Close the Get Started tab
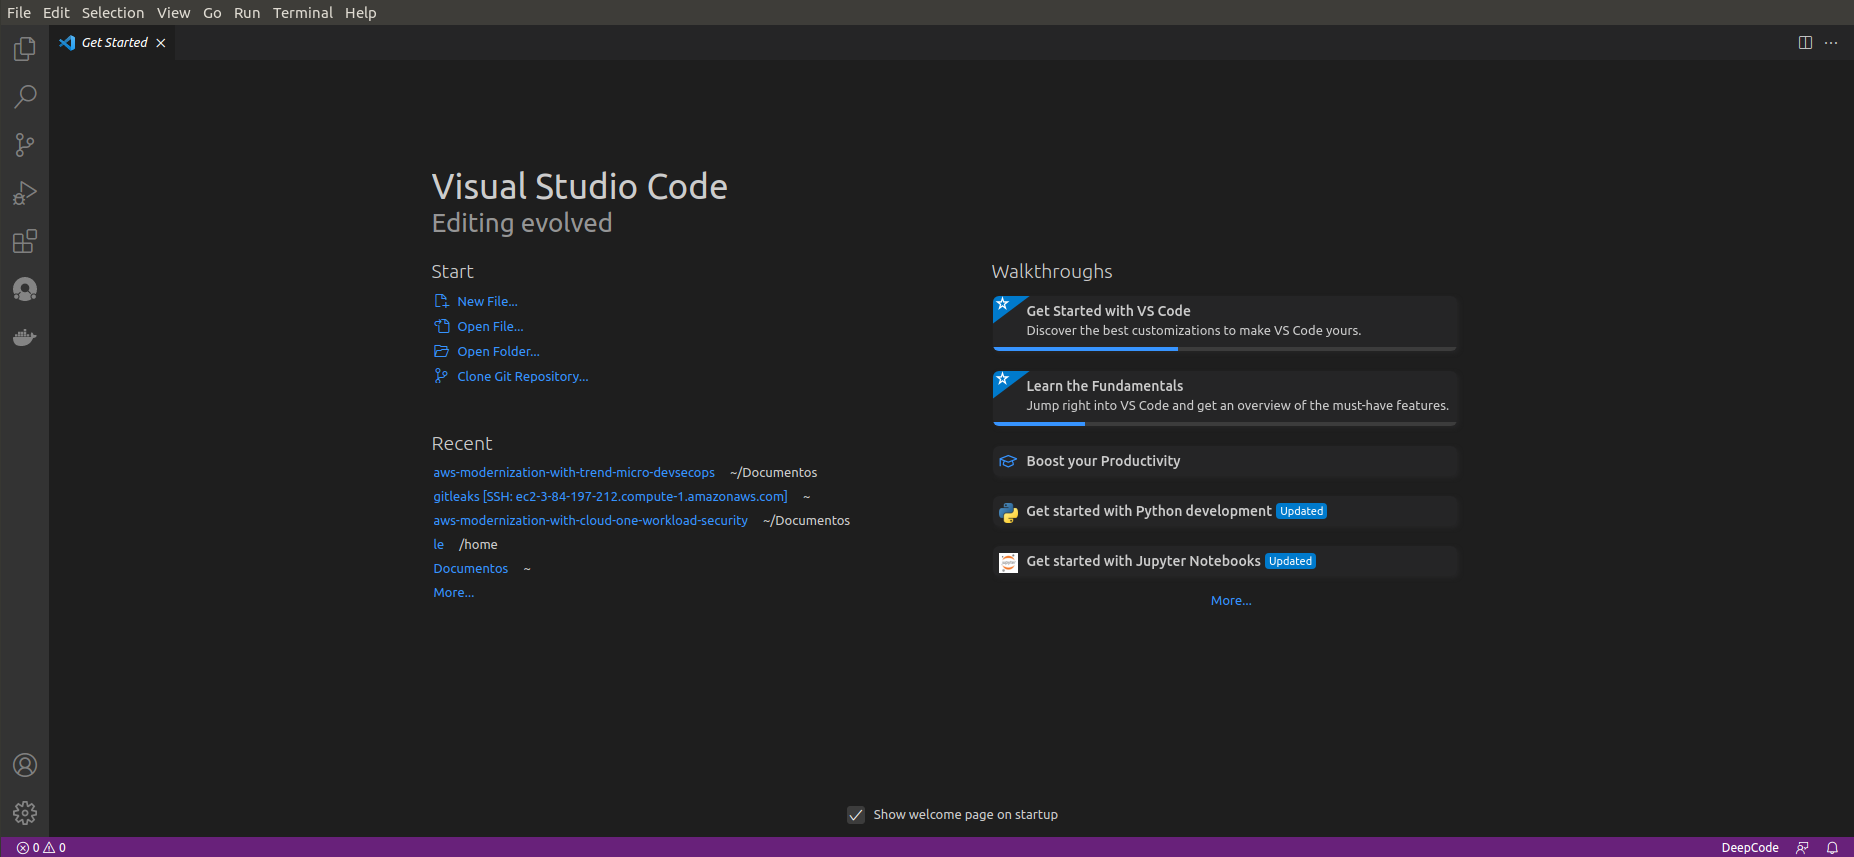Image resolution: width=1854 pixels, height=857 pixels. point(161,43)
